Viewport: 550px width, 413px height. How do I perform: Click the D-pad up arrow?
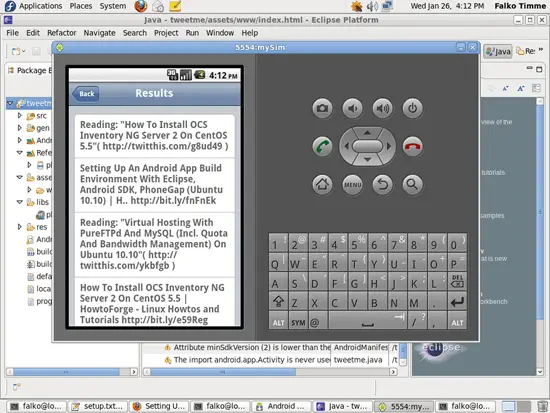click(367, 133)
